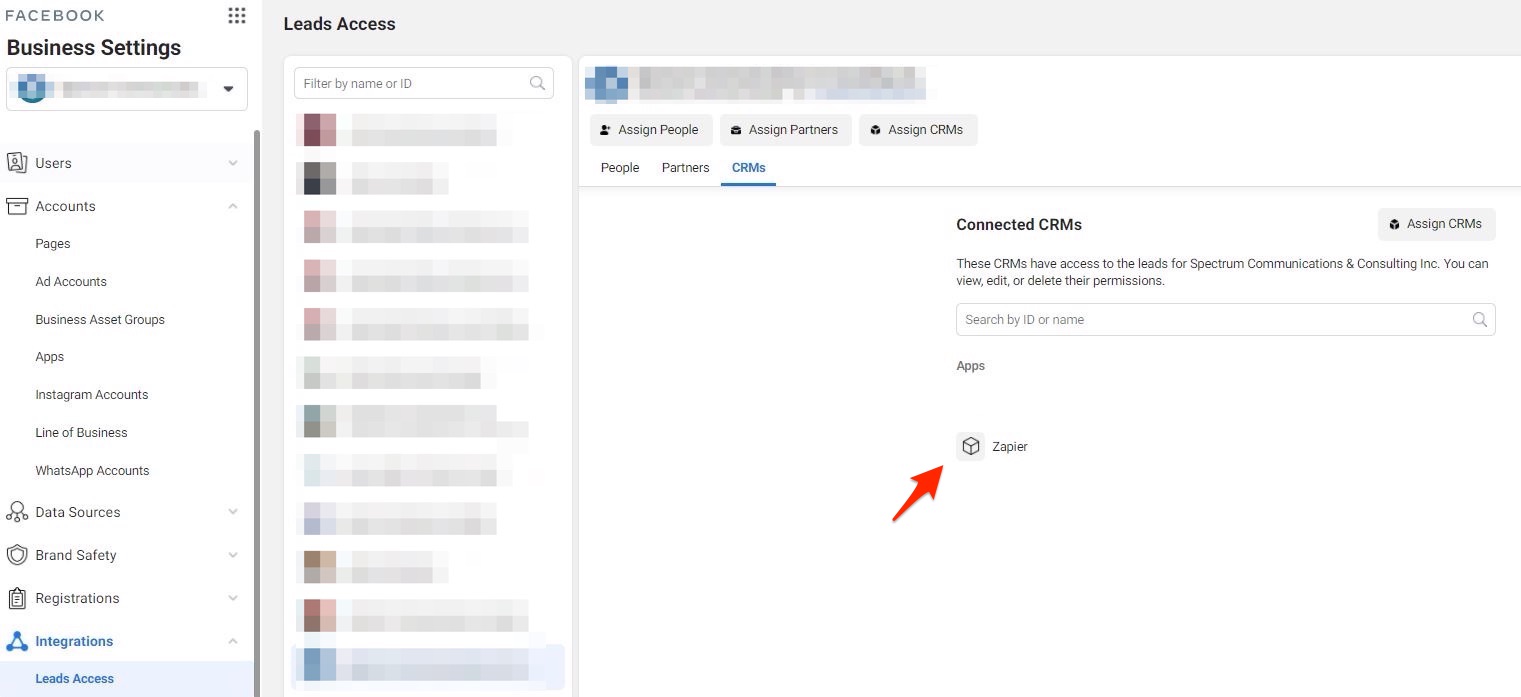This screenshot has width=1521, height=697.
Task: Collapse the Accounts section chevron
Action: point(233,206)
